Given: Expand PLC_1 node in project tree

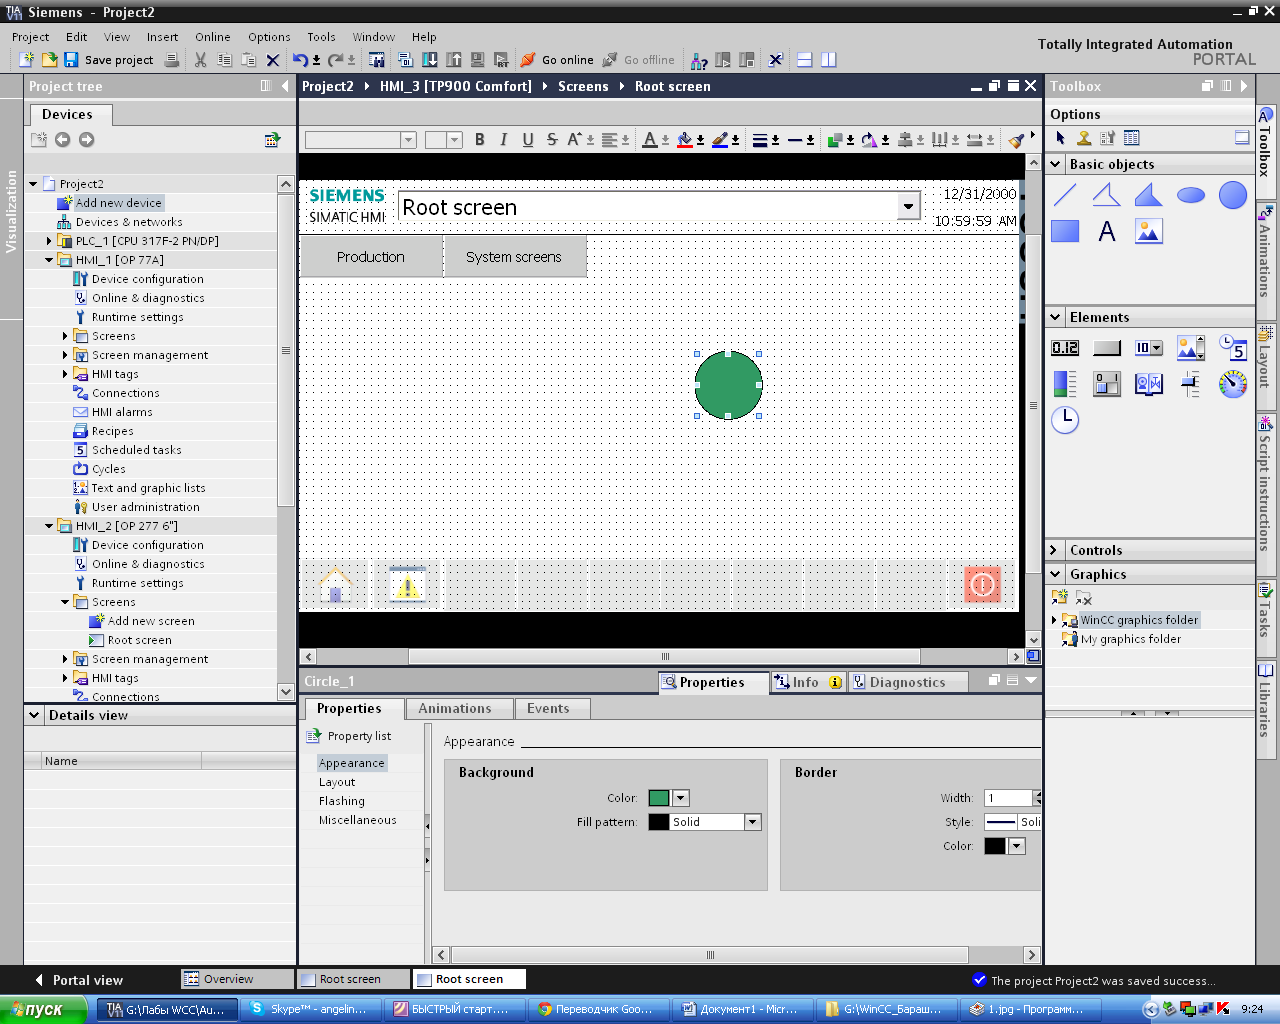Looking at the screenshot, I should tap(49, 241).
